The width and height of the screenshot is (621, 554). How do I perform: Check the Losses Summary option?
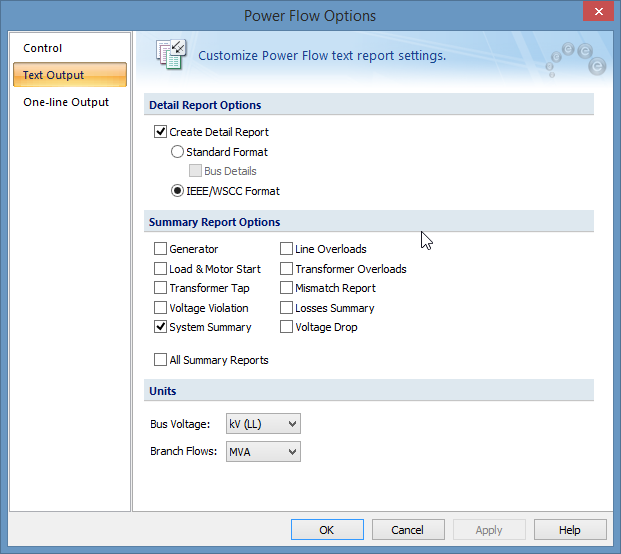click(287, 308)
